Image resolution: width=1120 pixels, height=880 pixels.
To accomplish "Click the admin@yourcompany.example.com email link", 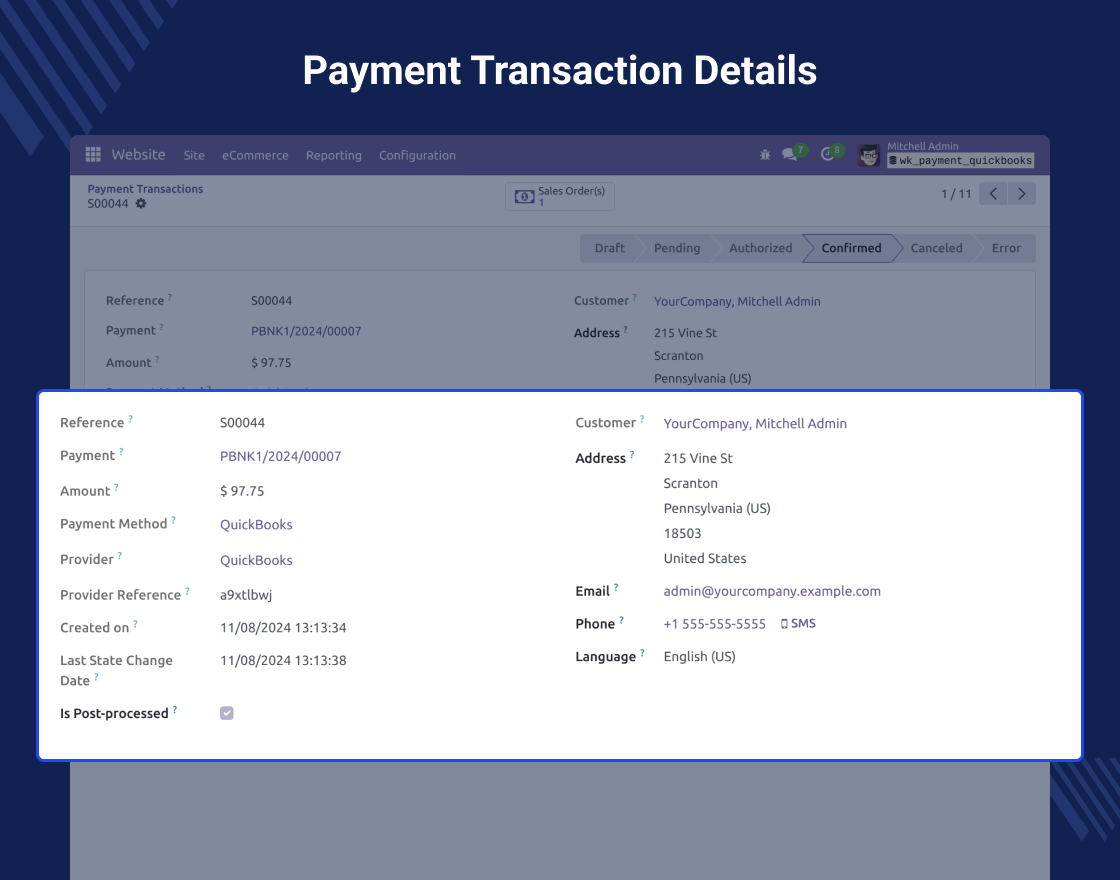I will pyautogui.click(x=771, y=591).
